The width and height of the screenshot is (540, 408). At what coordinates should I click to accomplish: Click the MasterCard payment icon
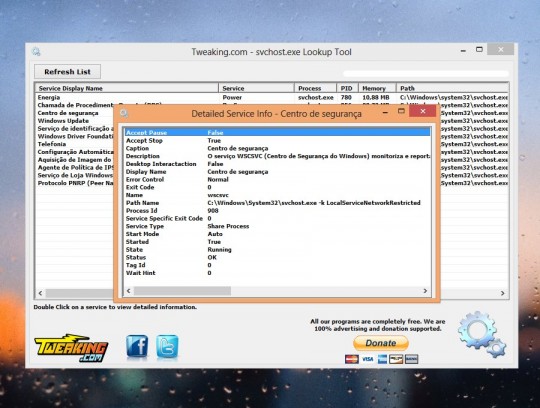tap(352, 359)
